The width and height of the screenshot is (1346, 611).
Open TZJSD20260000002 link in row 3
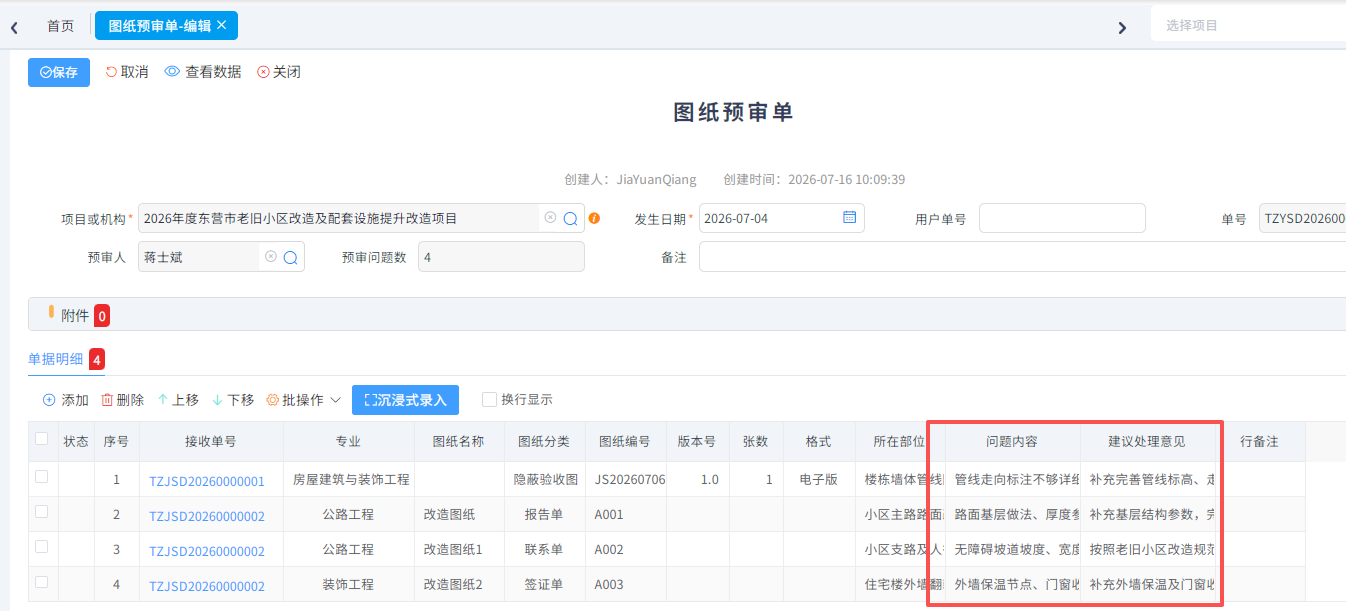(207, 551)
